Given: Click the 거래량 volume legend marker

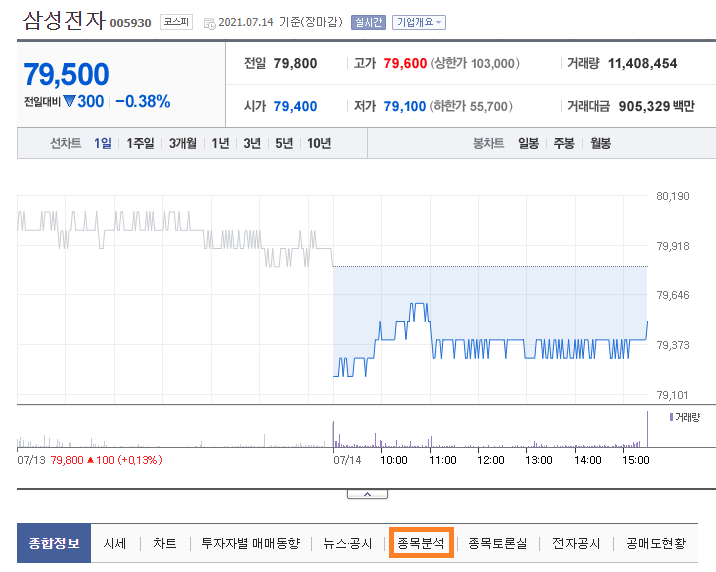Looking at the screenshot, I should [671, 417].
